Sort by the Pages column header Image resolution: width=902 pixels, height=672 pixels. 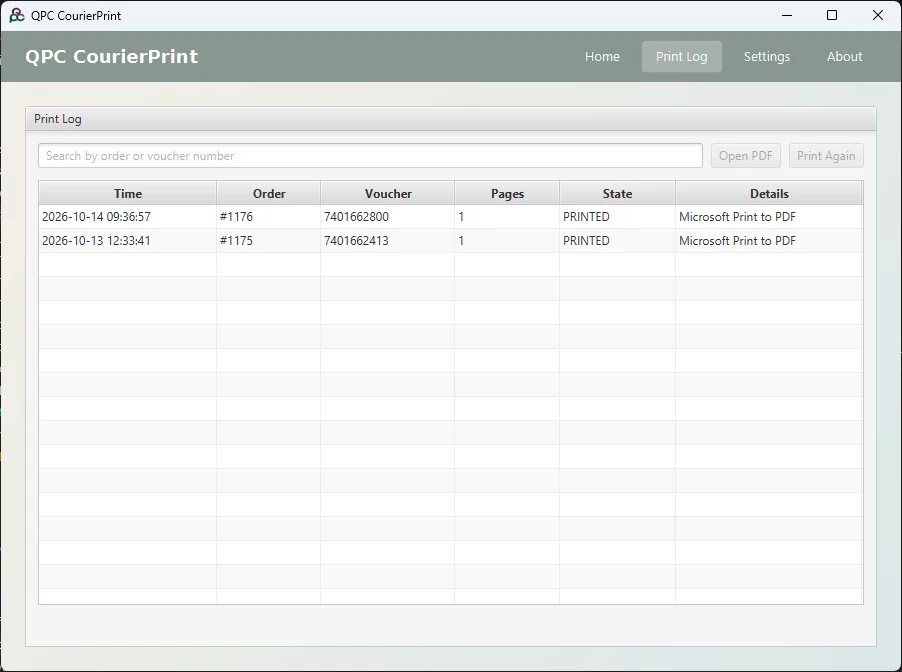click(507, 193)
